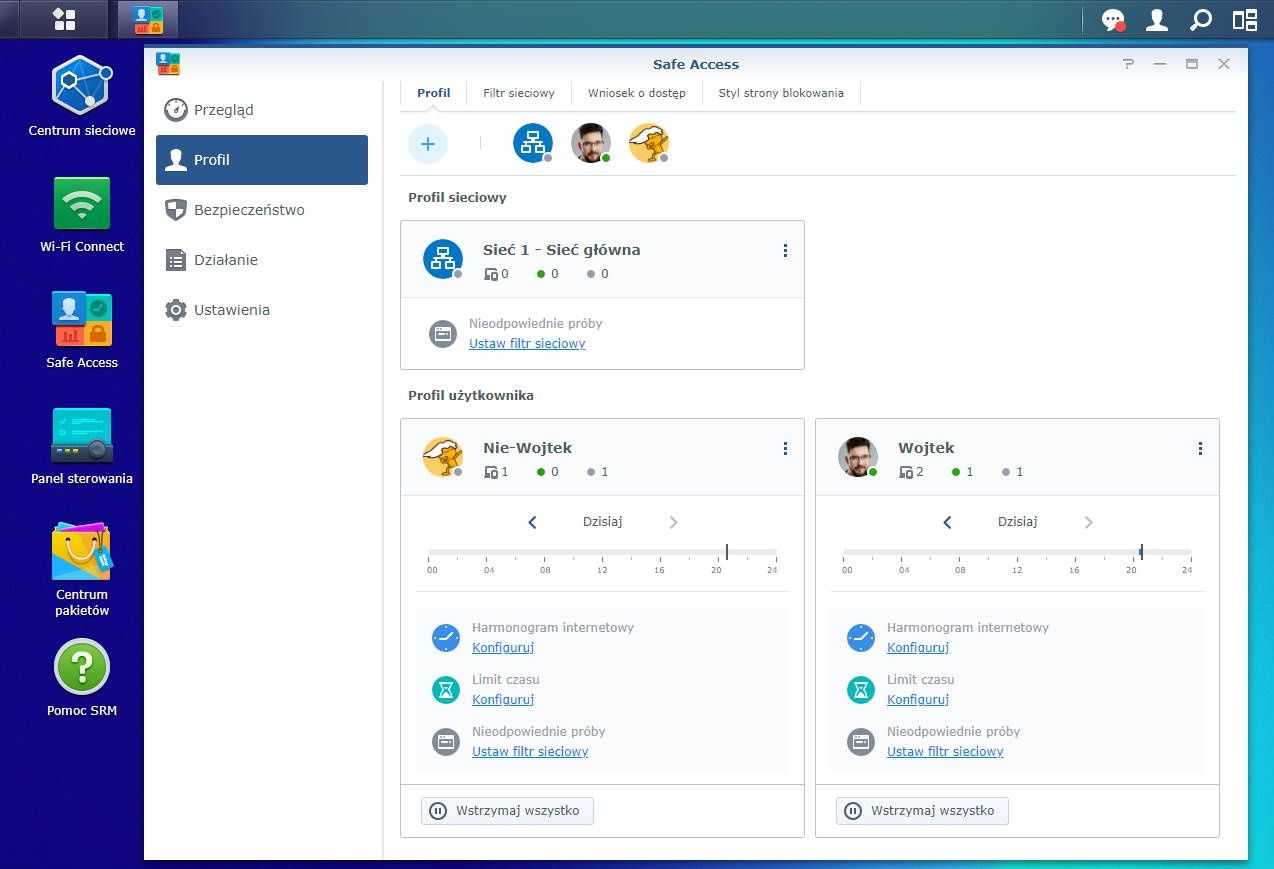Select Nie-Wojtek bird avatar in profile strip
Screen dimensions: 1274x869
(x=649, y=143)
